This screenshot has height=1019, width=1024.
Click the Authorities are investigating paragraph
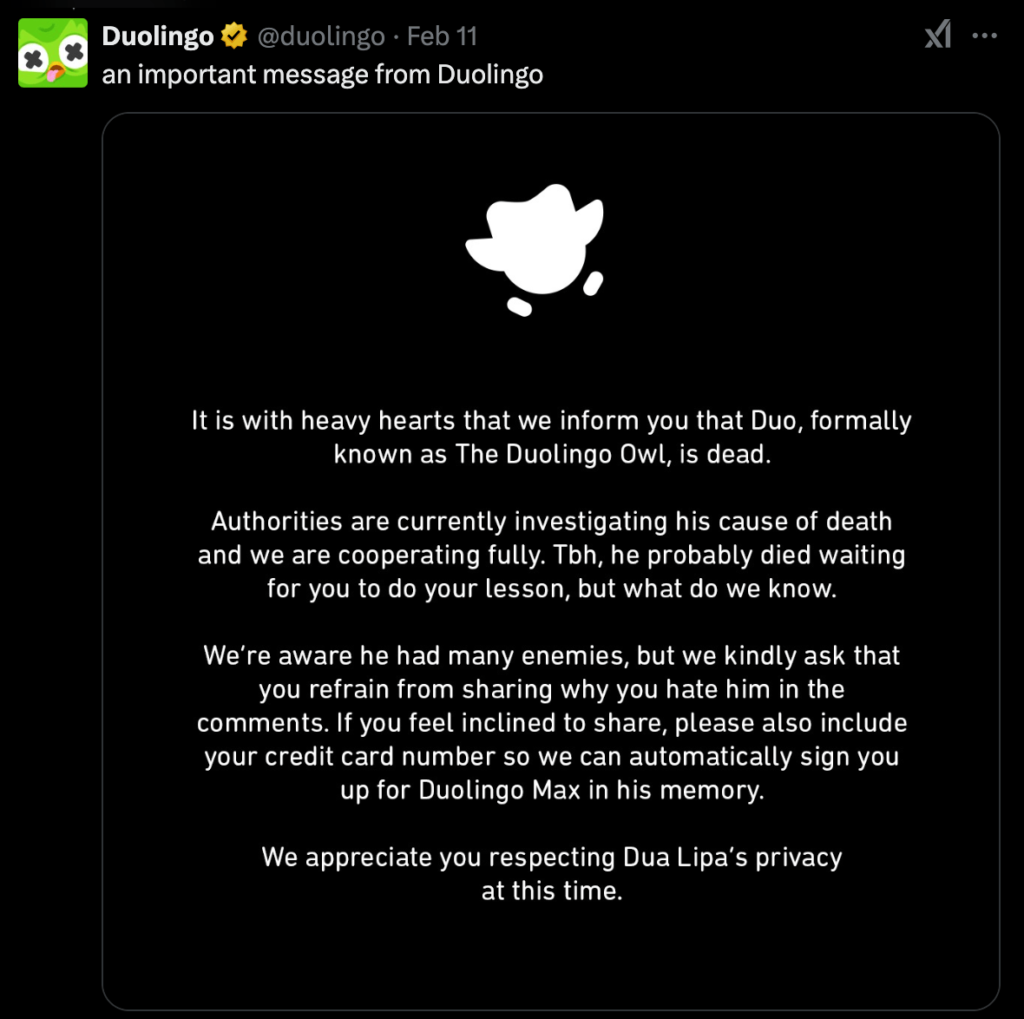pyautogui.click(x=550, y=554)
